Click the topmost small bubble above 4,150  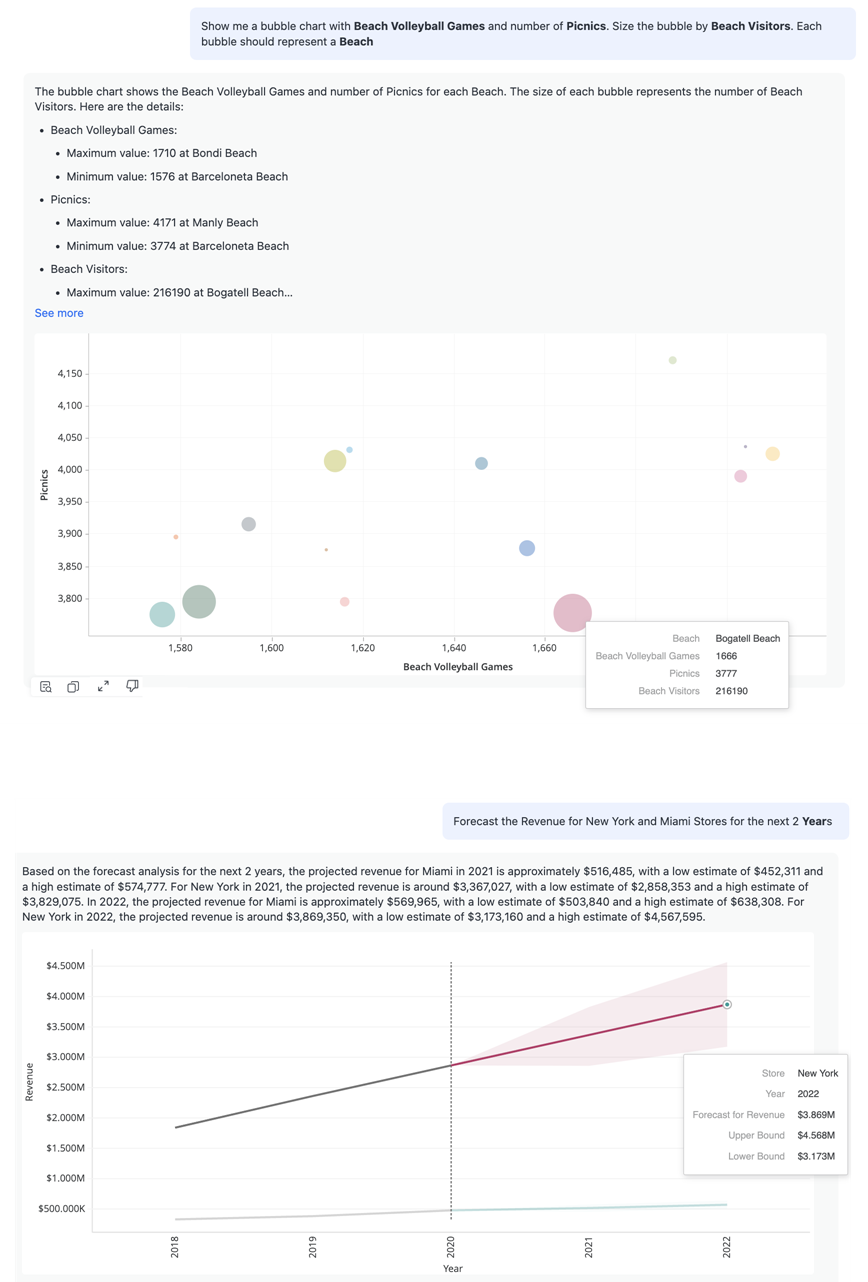point(673,360)
